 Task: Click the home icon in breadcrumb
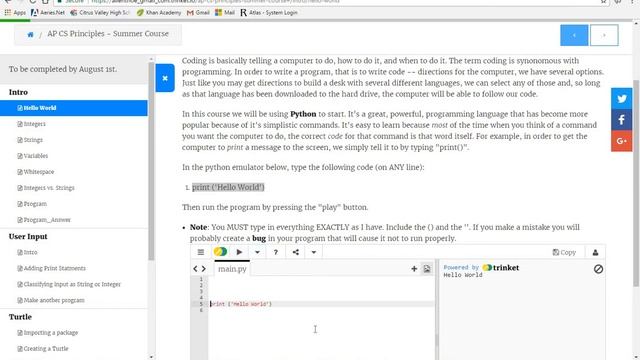[30, 35]
